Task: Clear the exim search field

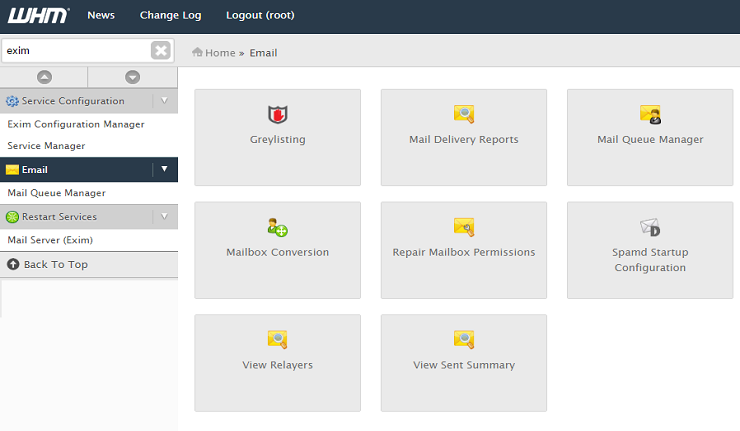Action: [x=161, y=51]
